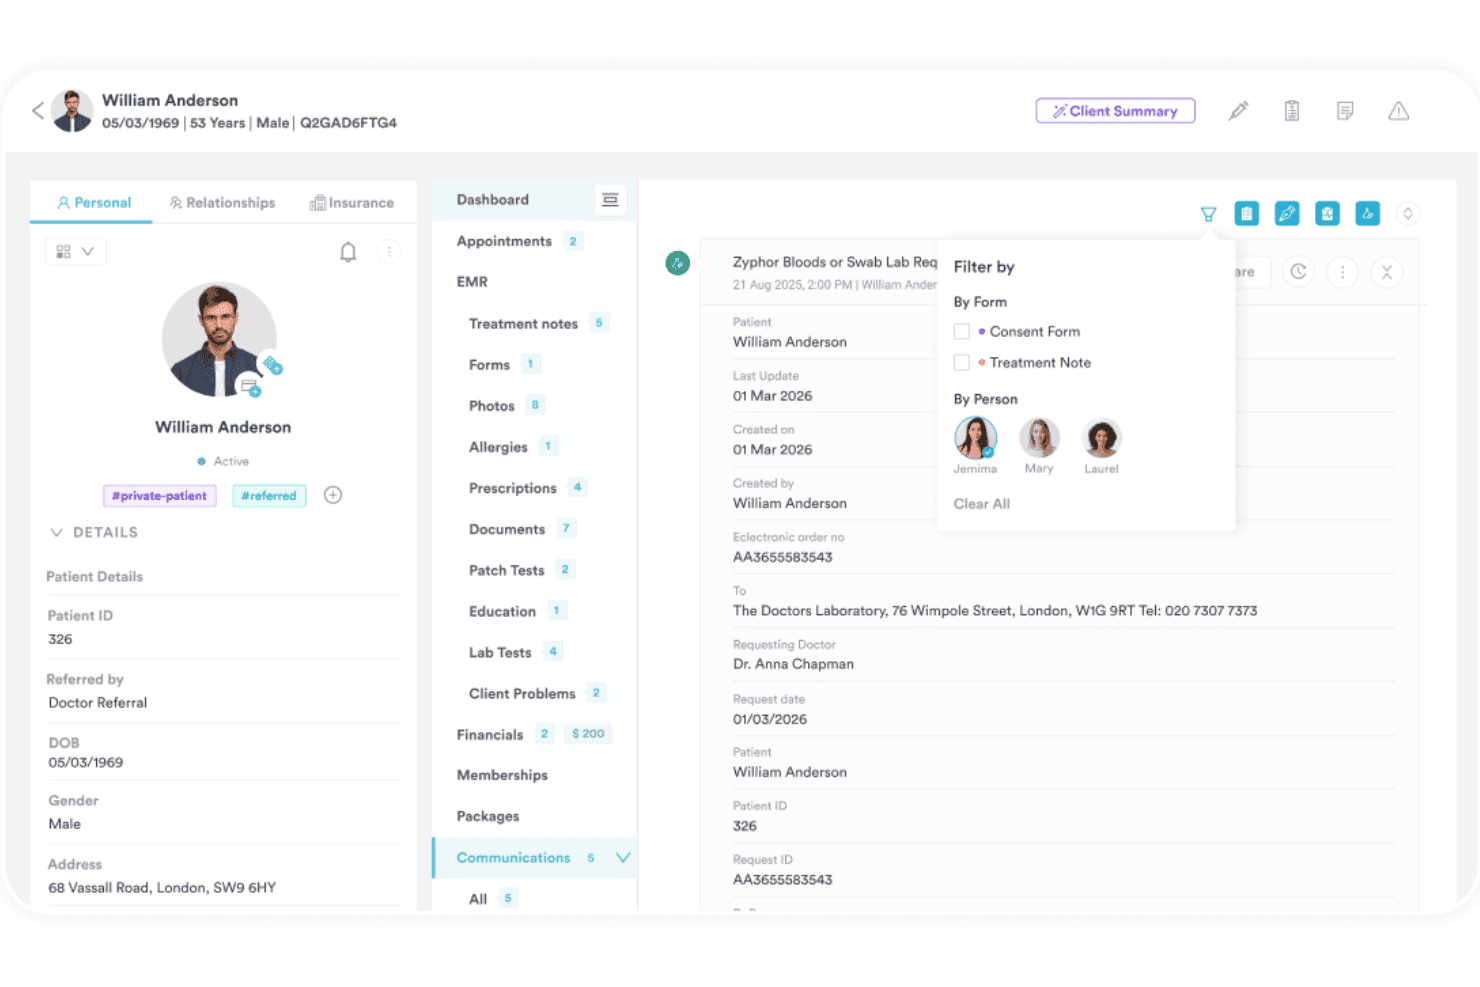Image resolution: width=1480 pixels, height=987 pixels.
Task: Collapse the Communications chevron
Action: pos(623,858)
